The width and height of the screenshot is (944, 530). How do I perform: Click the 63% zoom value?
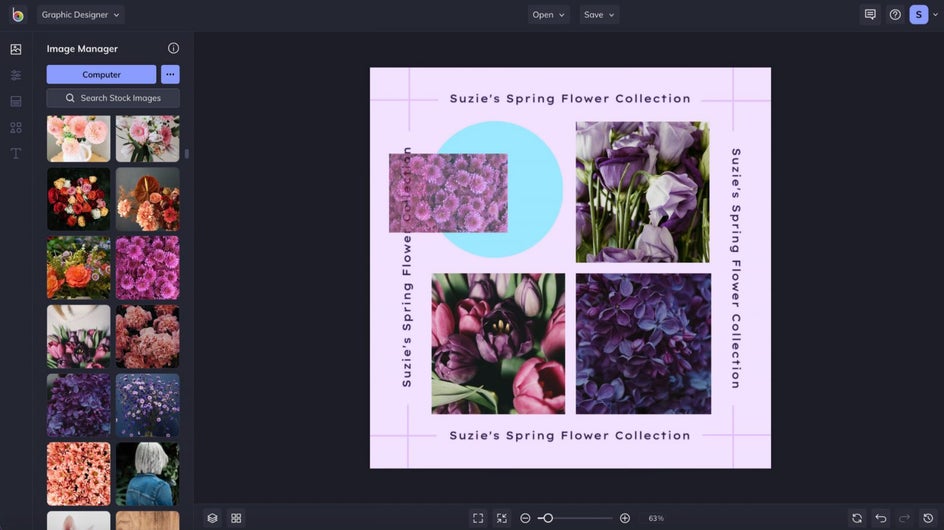pos(656,518)
